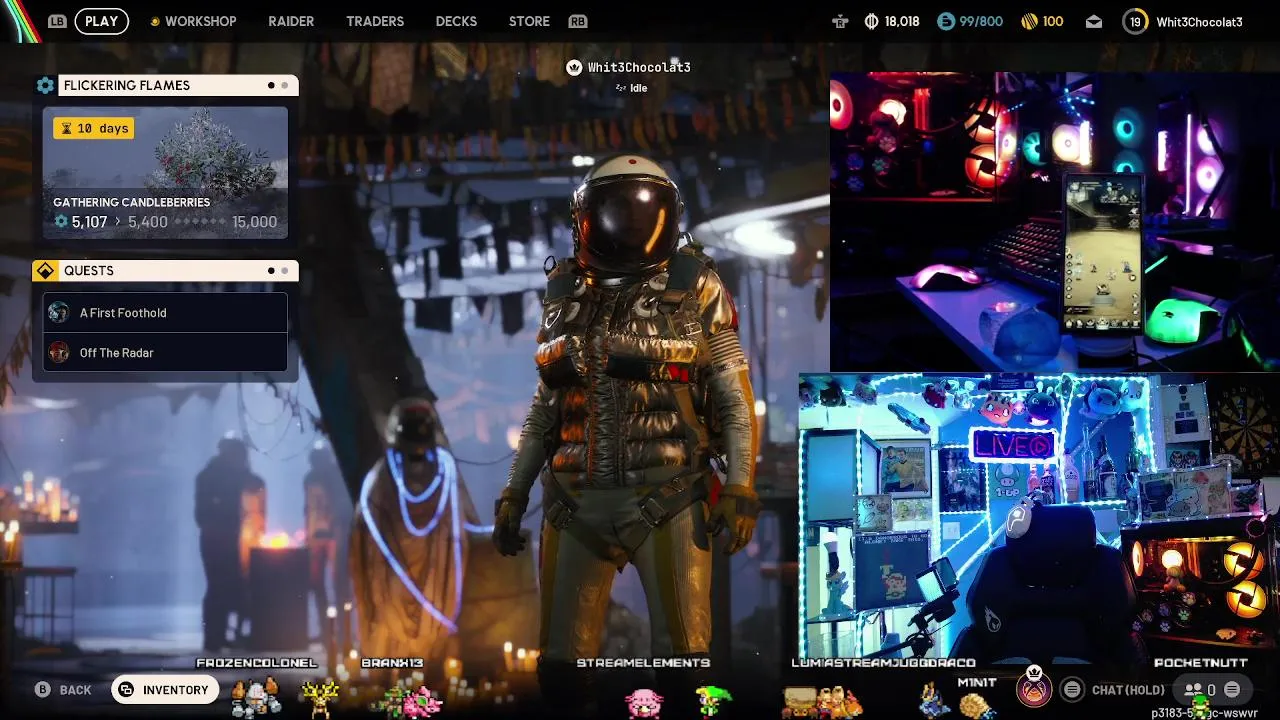Open the menu icon at bottom right

[x=1232, y=689]
